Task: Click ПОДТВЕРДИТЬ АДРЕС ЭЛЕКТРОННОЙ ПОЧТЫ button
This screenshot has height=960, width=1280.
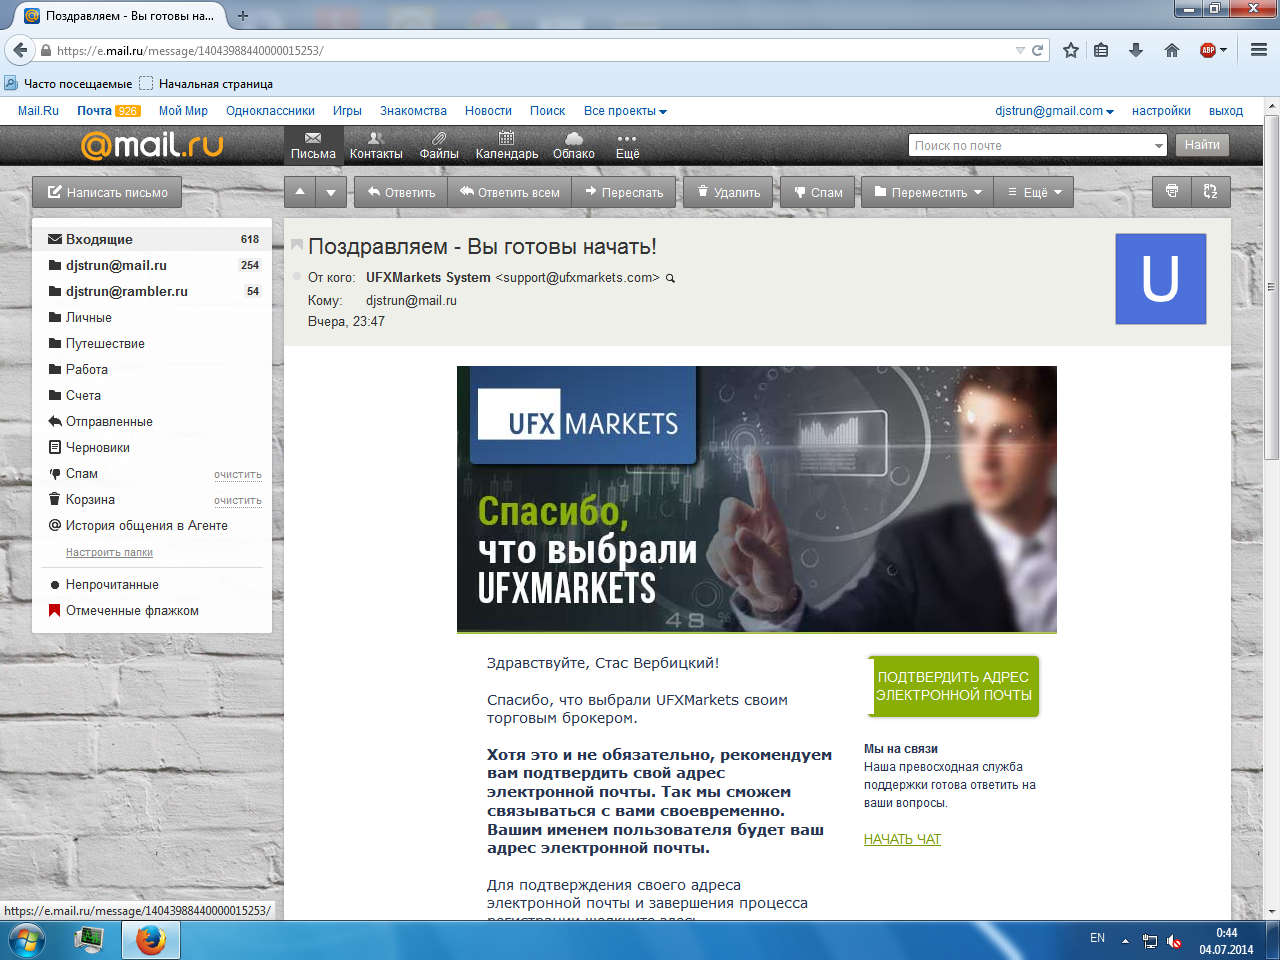Action: tap(953, 686)
